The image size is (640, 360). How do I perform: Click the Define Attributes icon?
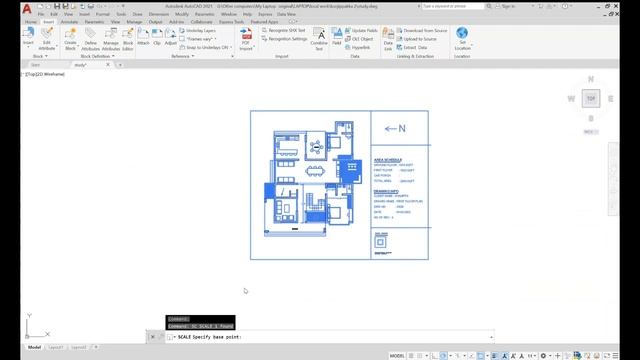click(90, 33)
